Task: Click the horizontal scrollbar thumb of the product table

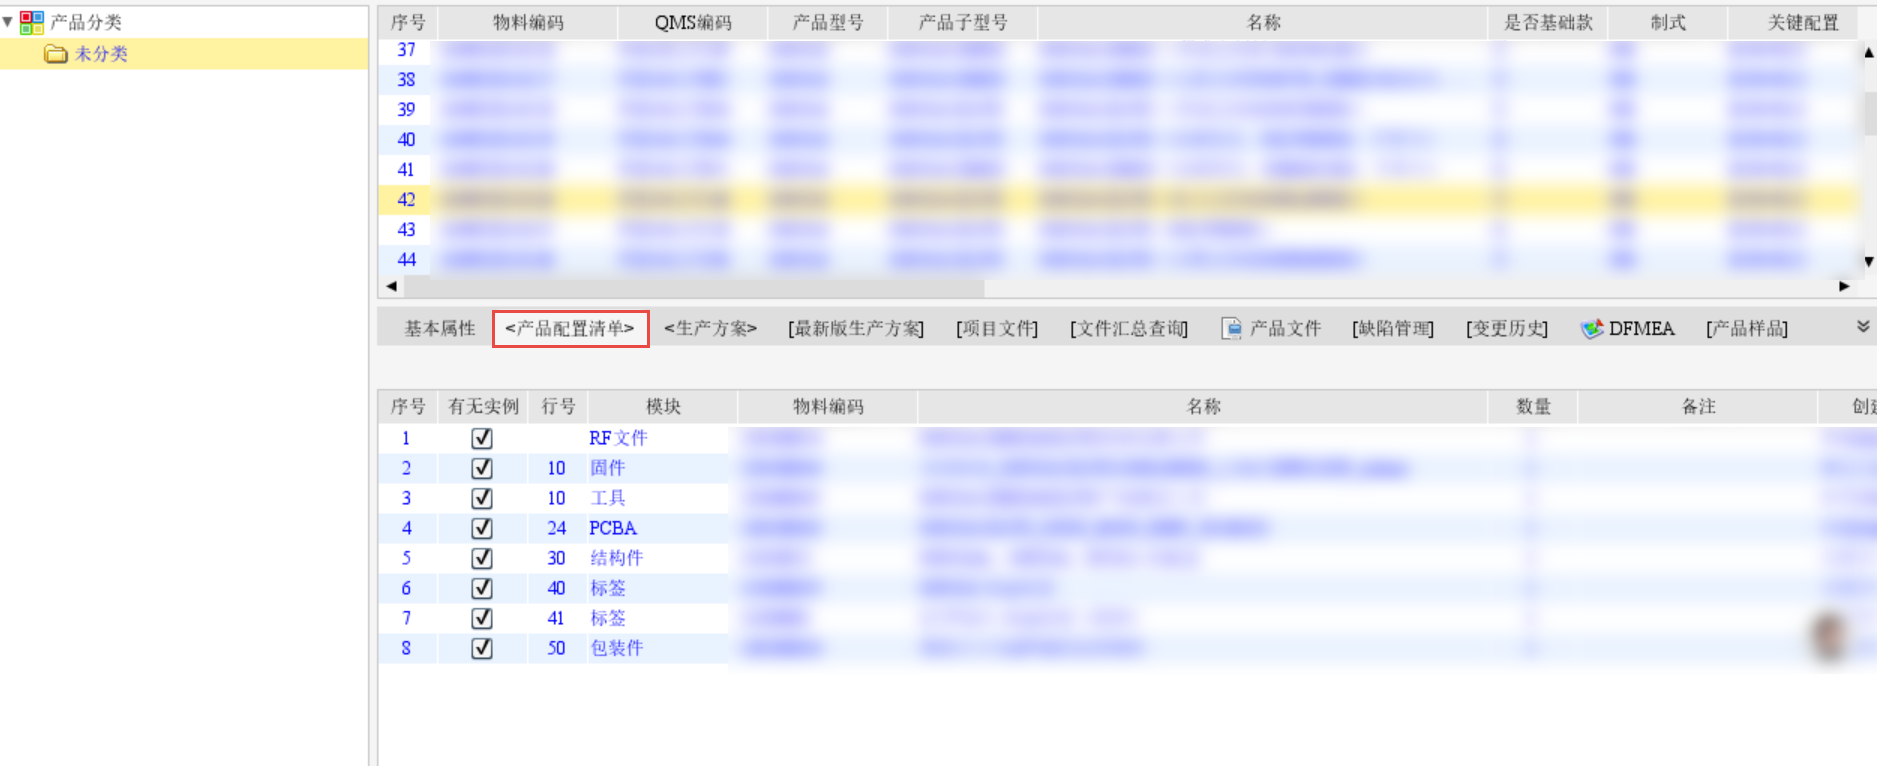Action: pos(694,287)
